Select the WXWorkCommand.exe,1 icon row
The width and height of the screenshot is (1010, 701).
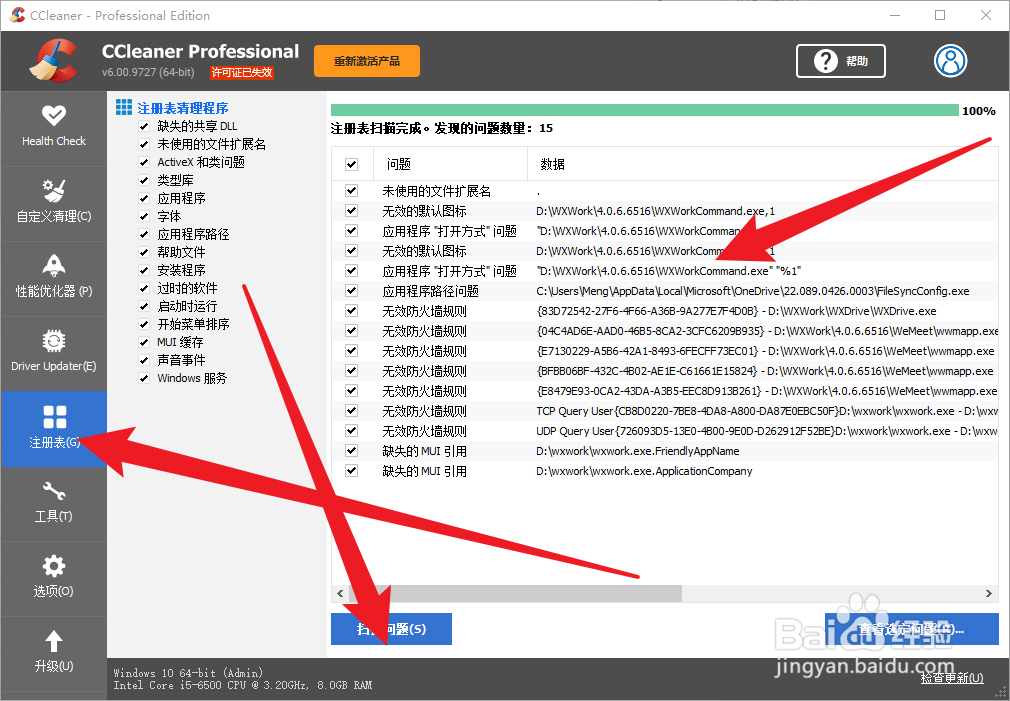coord(665,211)
